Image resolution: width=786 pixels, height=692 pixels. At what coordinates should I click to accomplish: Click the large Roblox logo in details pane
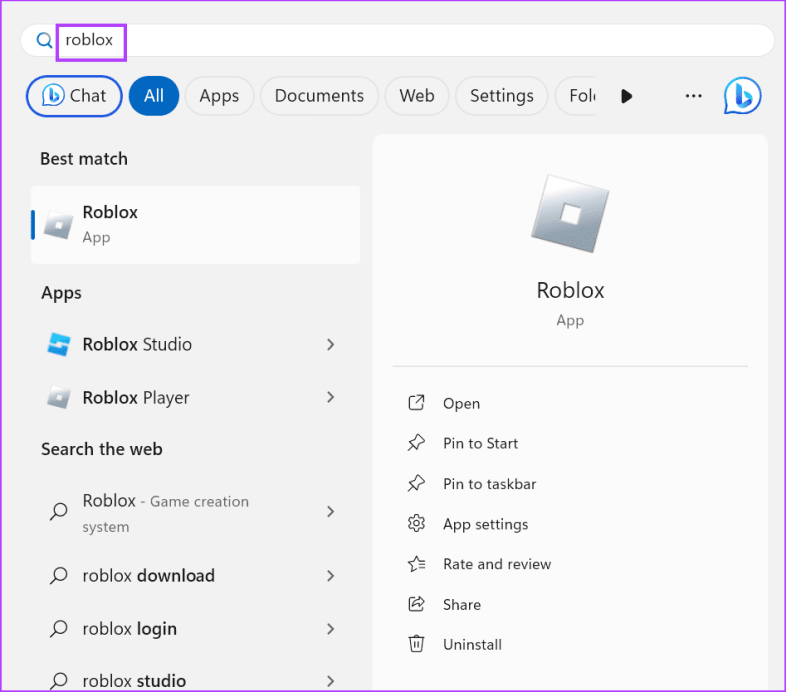pos(570,214)
